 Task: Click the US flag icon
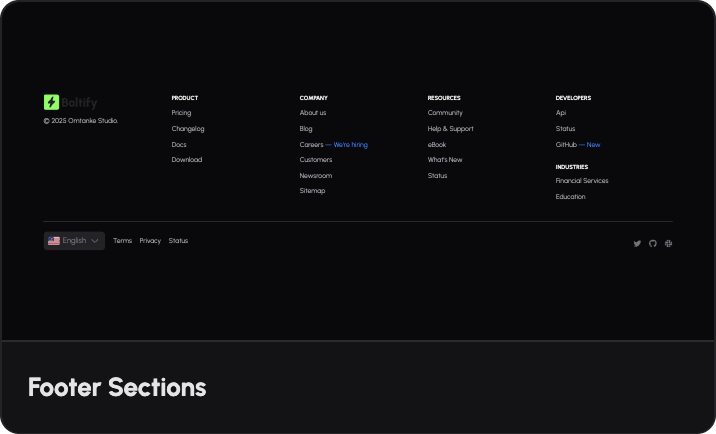pos(54,241)
